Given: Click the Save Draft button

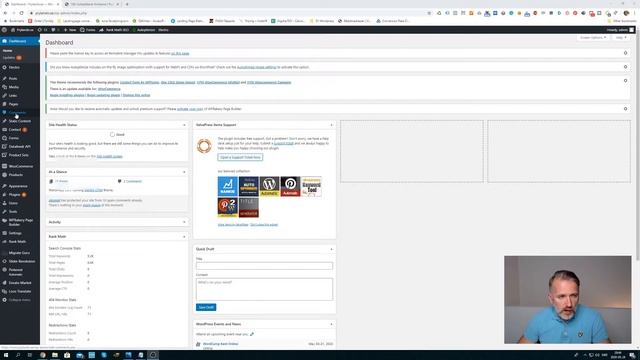Looking at the screenshot, I should pyautogui.click(x=206, y=307).
